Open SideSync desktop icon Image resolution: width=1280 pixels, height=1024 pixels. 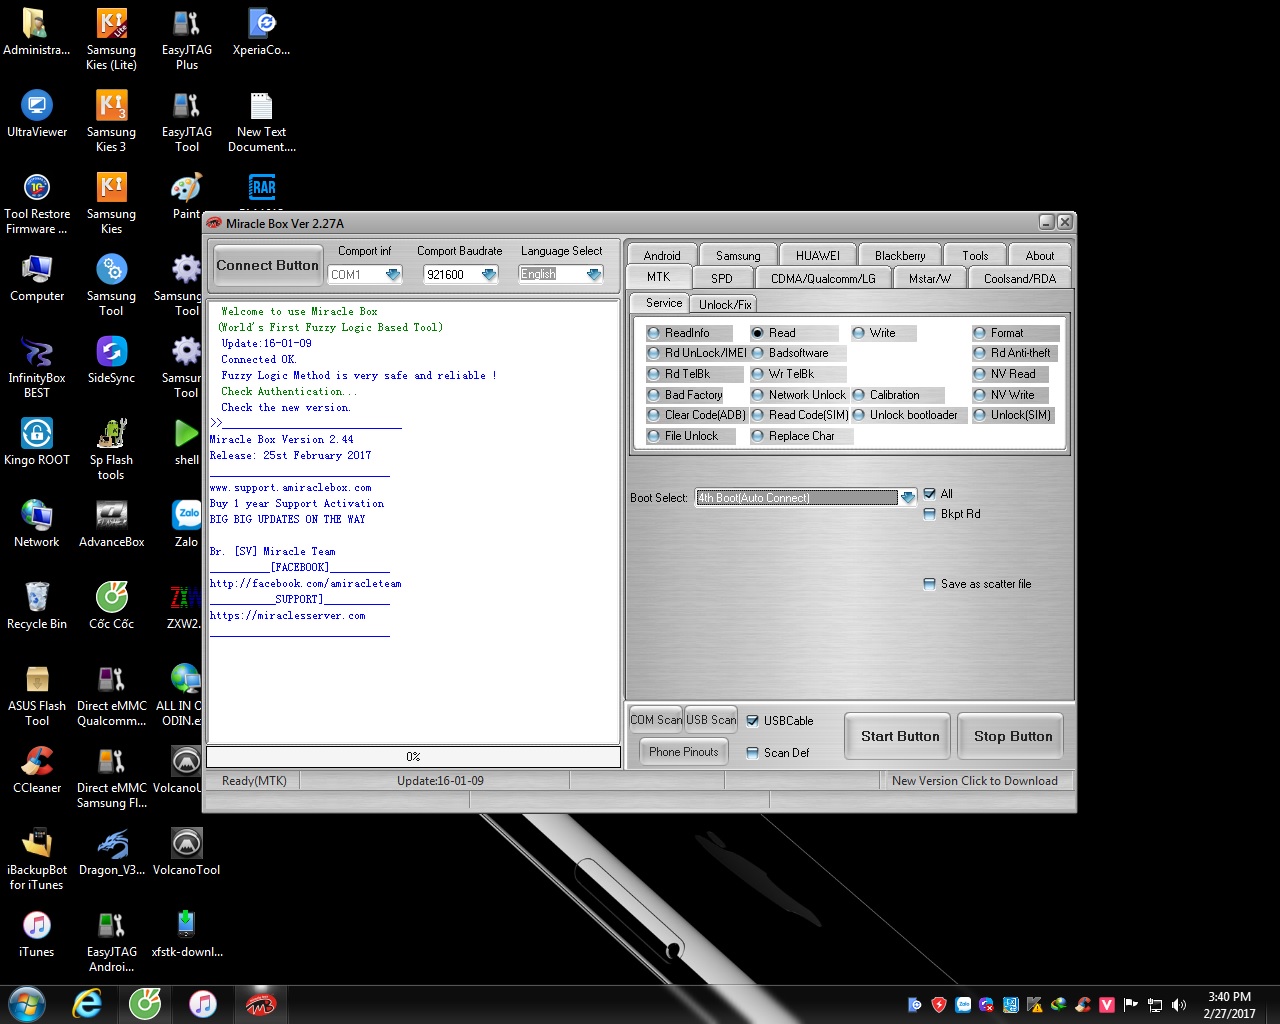pos(111,359)
